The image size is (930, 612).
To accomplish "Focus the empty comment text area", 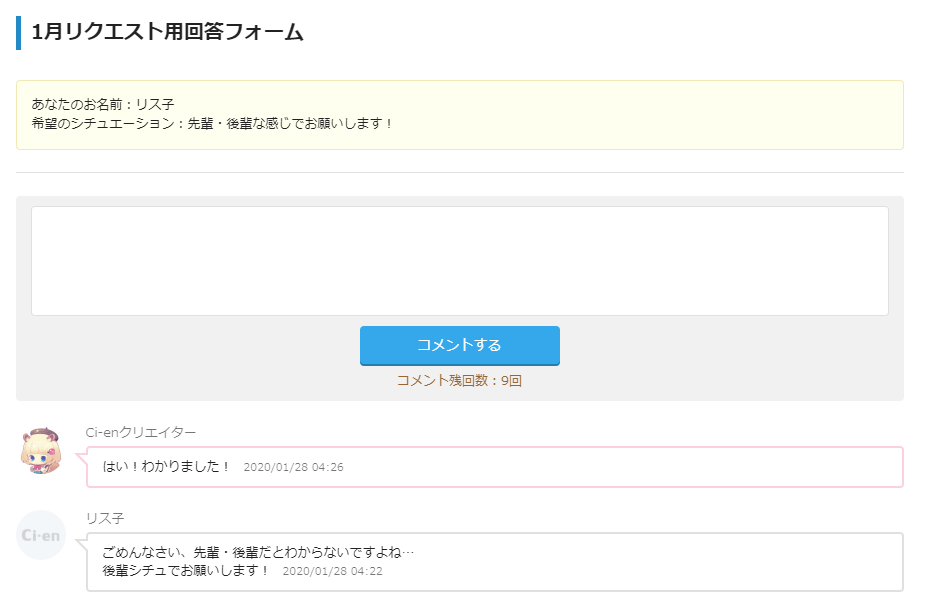I will [x=460, y=261].
